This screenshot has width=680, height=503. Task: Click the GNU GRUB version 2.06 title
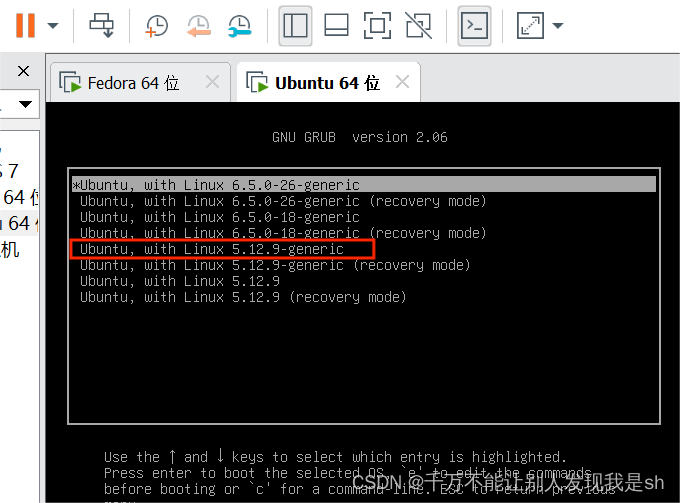point(360,137)
